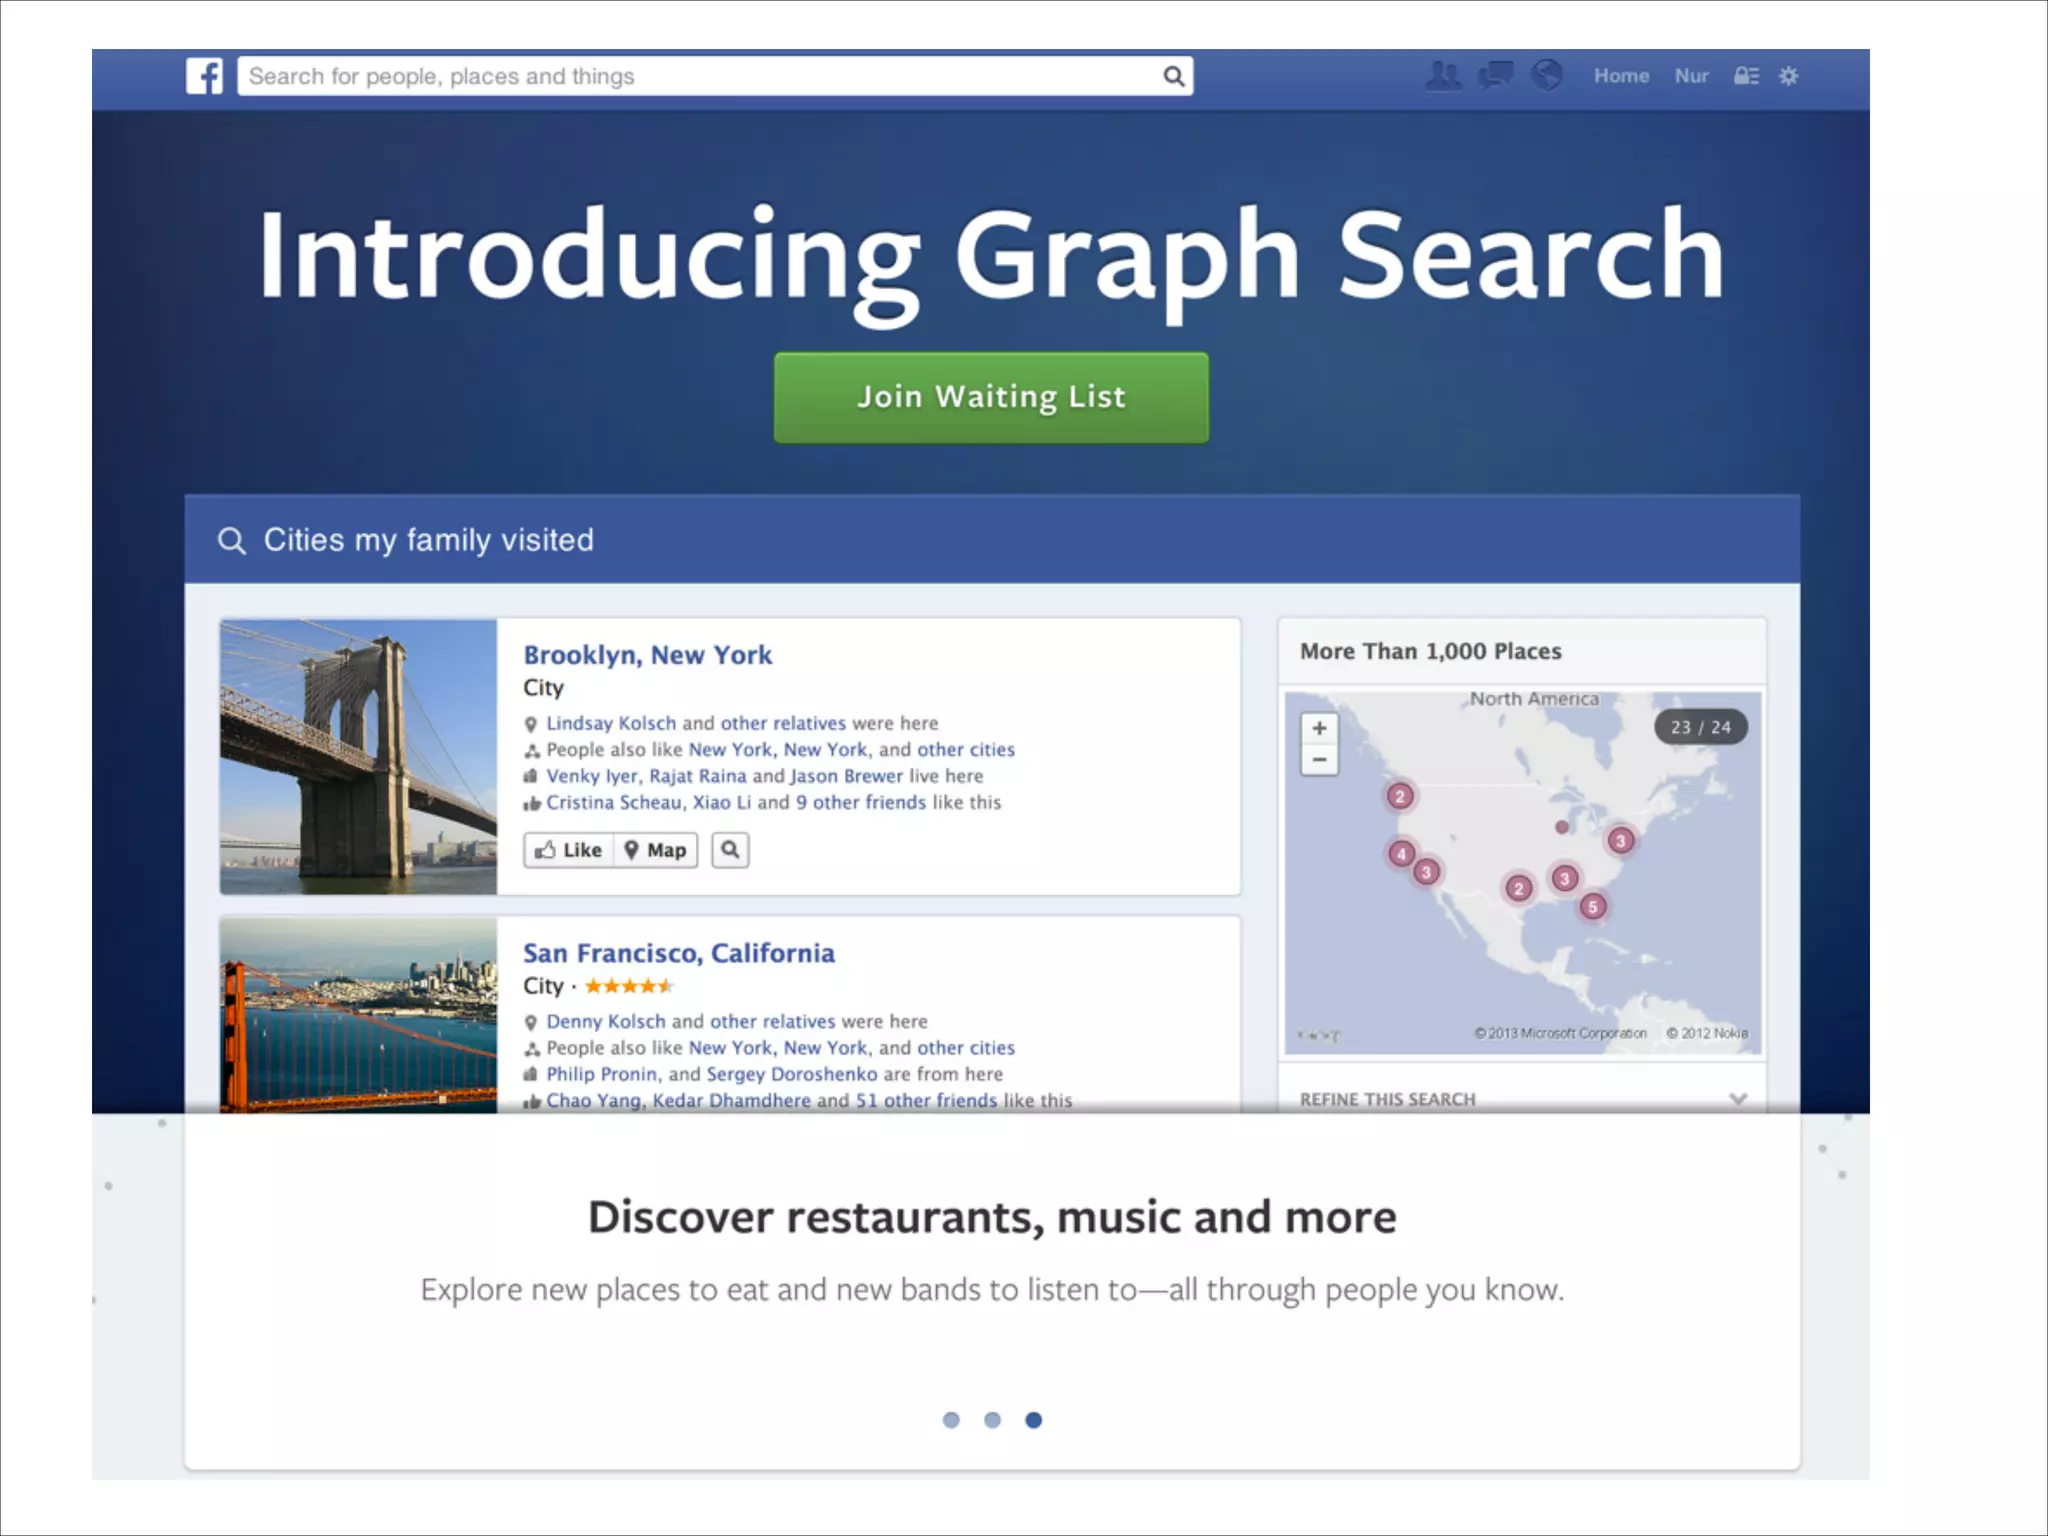Open the account settings gear icon

(1789, 76)
